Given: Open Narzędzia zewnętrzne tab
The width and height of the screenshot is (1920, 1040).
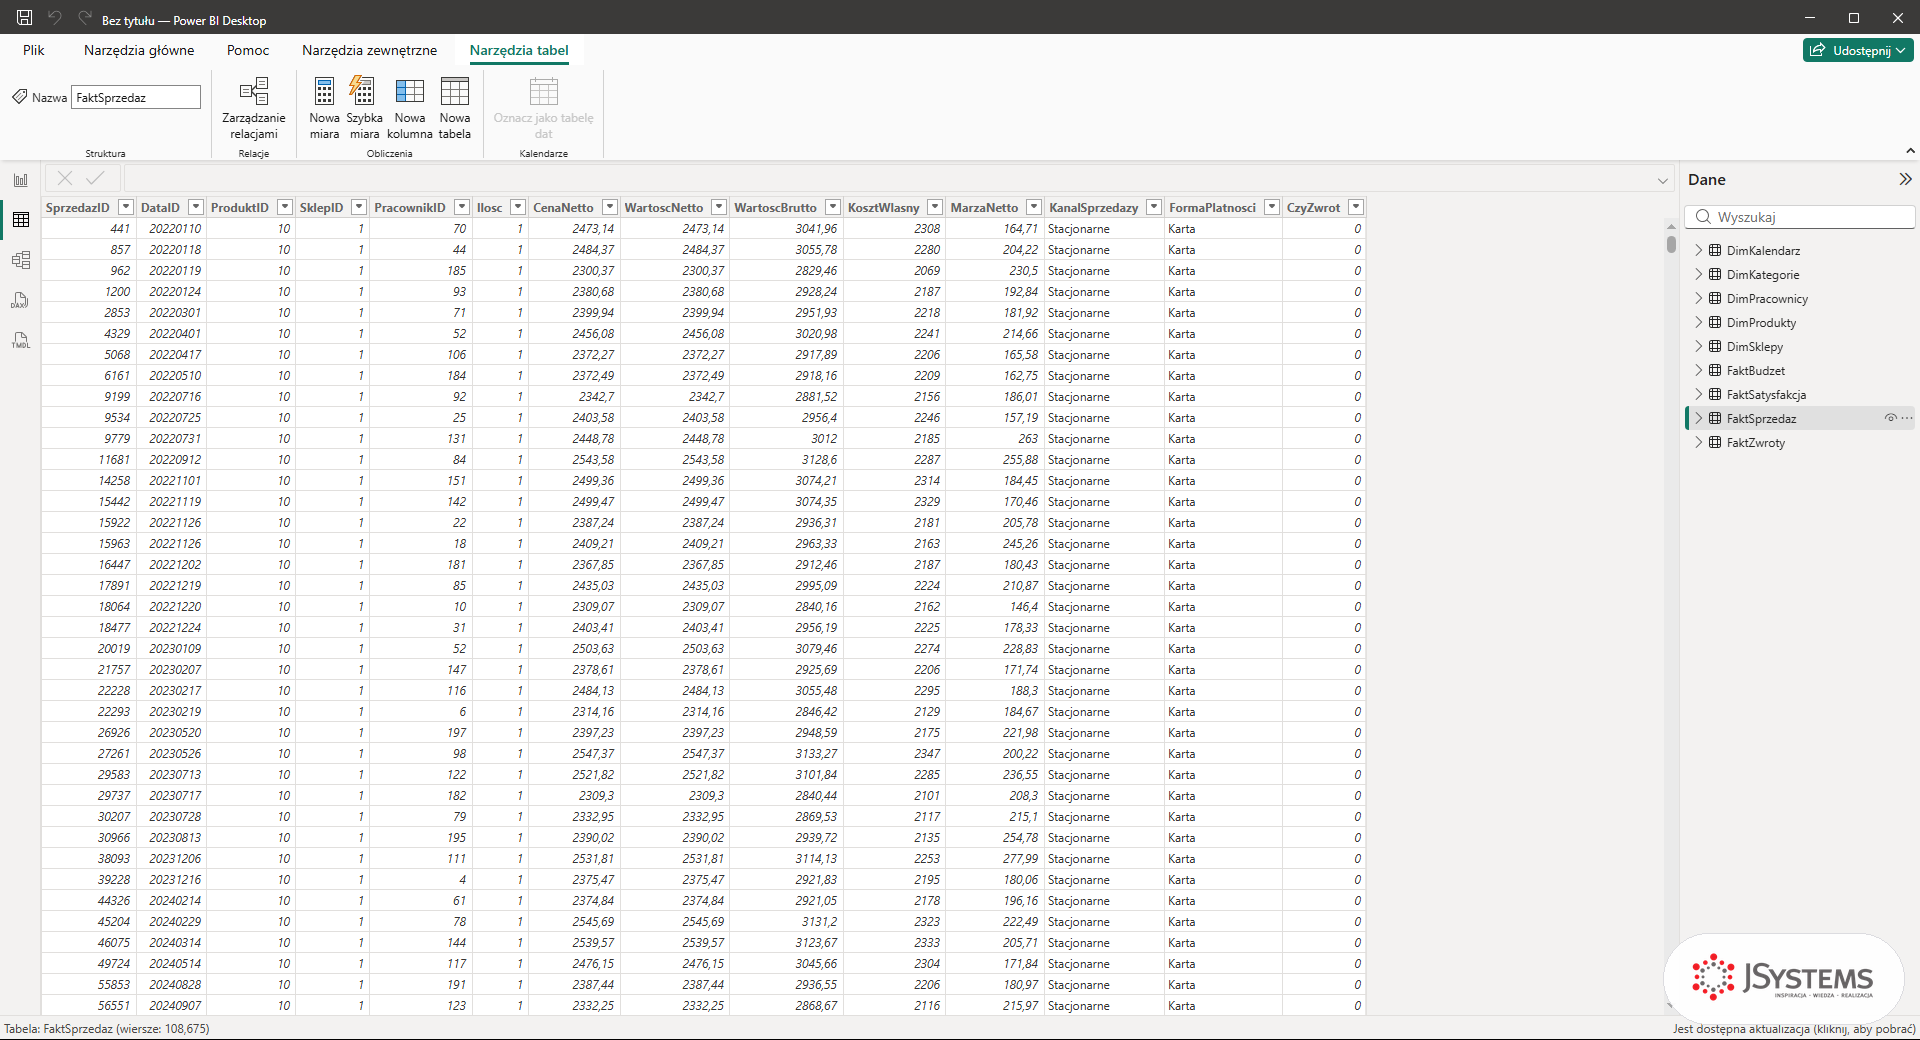Looking at the screenshot, I should click(370, 50).
